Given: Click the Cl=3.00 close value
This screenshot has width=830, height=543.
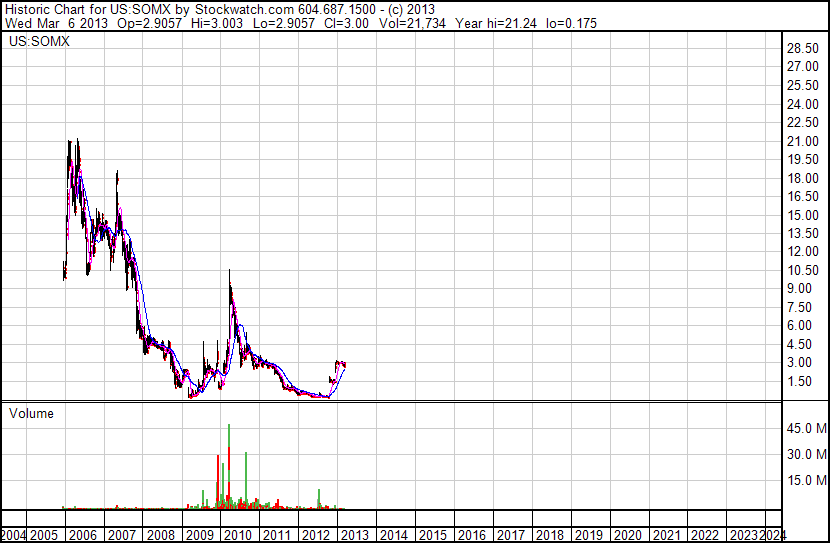Looking at the screenshot, I should click(x=347, y=23).
